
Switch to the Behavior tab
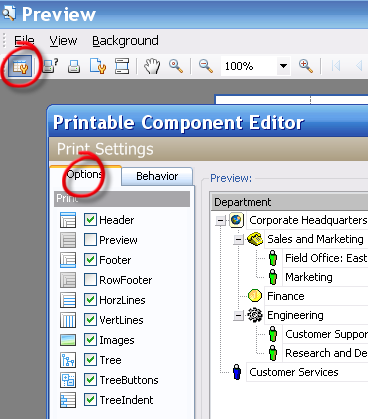pyautogui.click(x=157, y=176)
